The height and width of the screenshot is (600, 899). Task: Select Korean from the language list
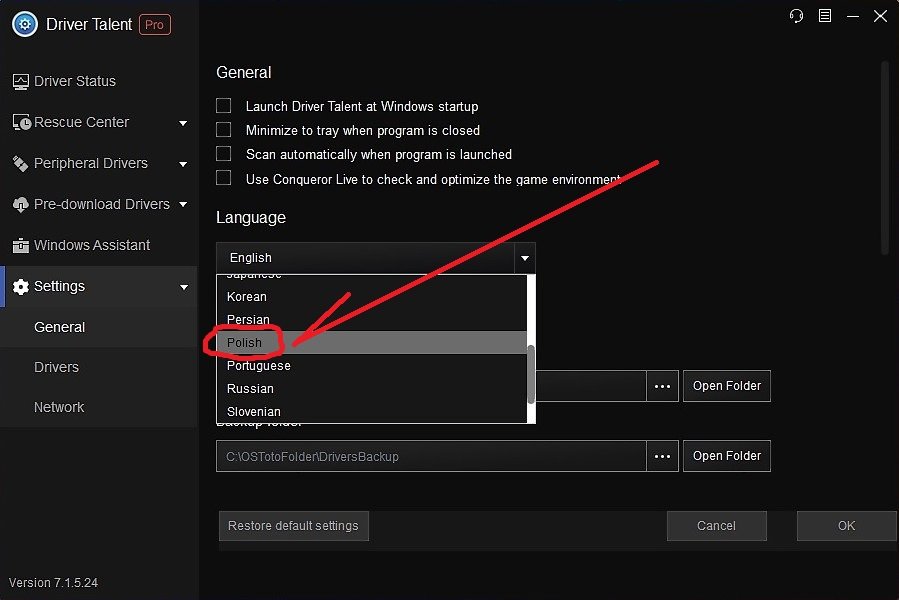(x=372, y=297)
